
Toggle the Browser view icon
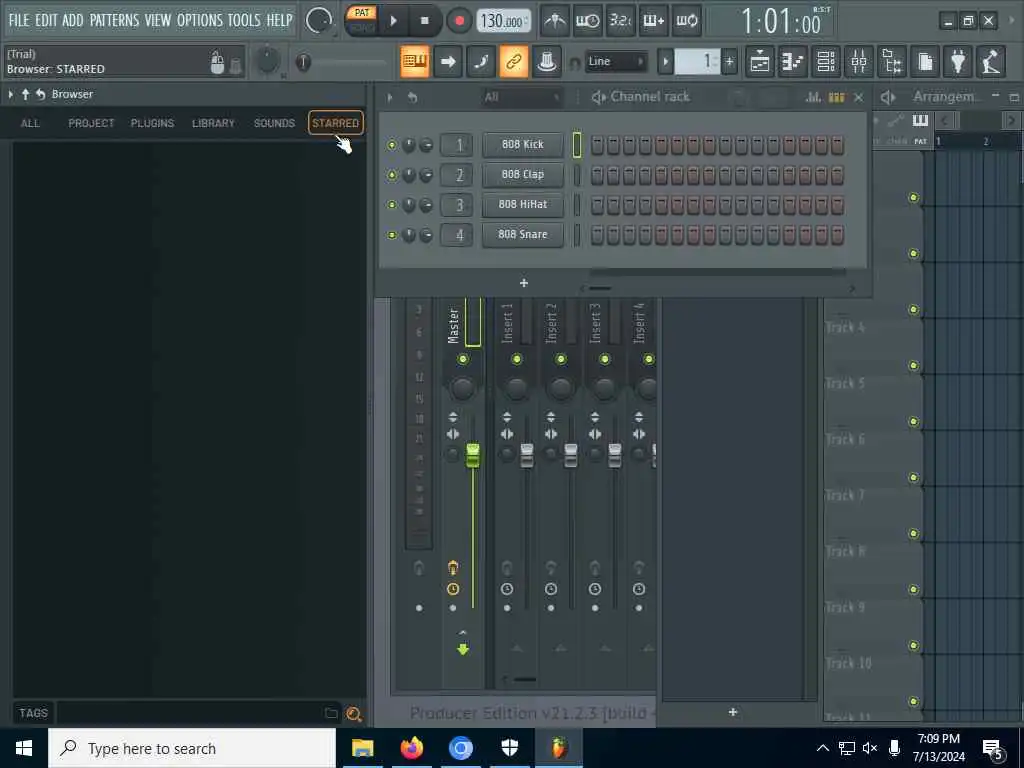[x=892, y=62]
